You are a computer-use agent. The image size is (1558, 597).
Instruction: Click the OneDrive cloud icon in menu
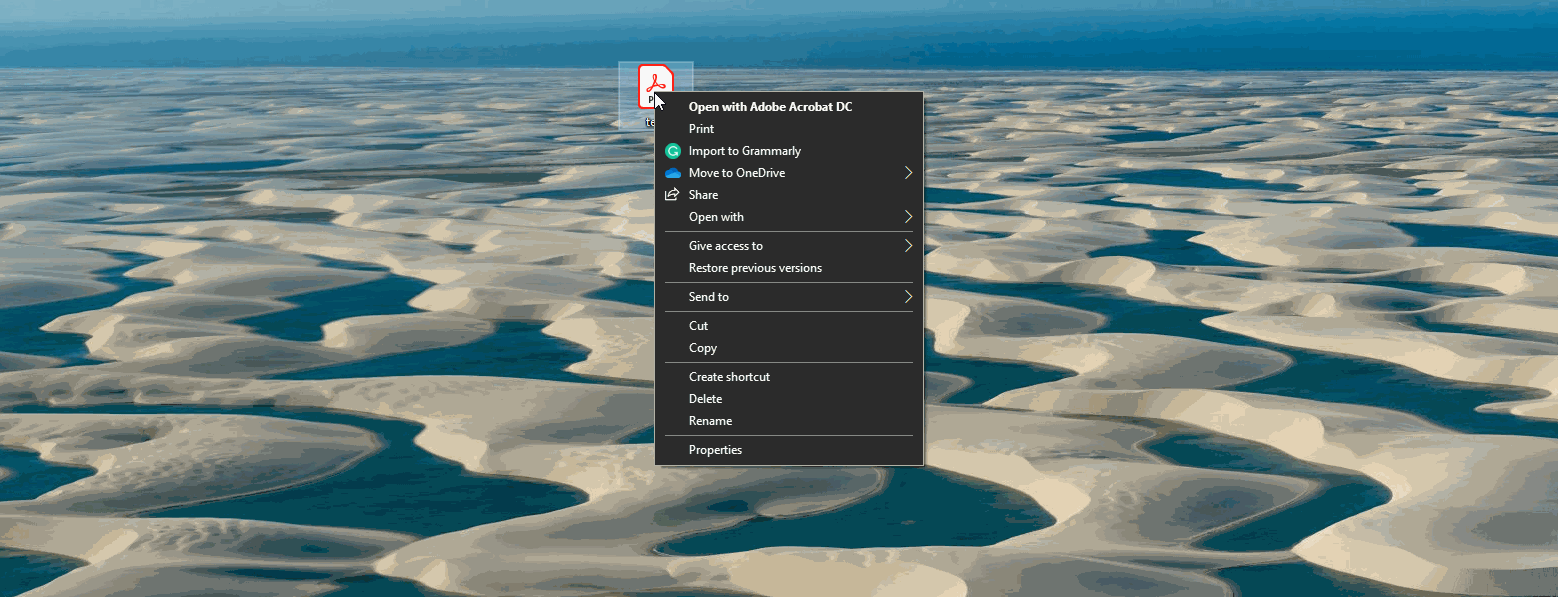pyautogui.click(x=673, y=173)
